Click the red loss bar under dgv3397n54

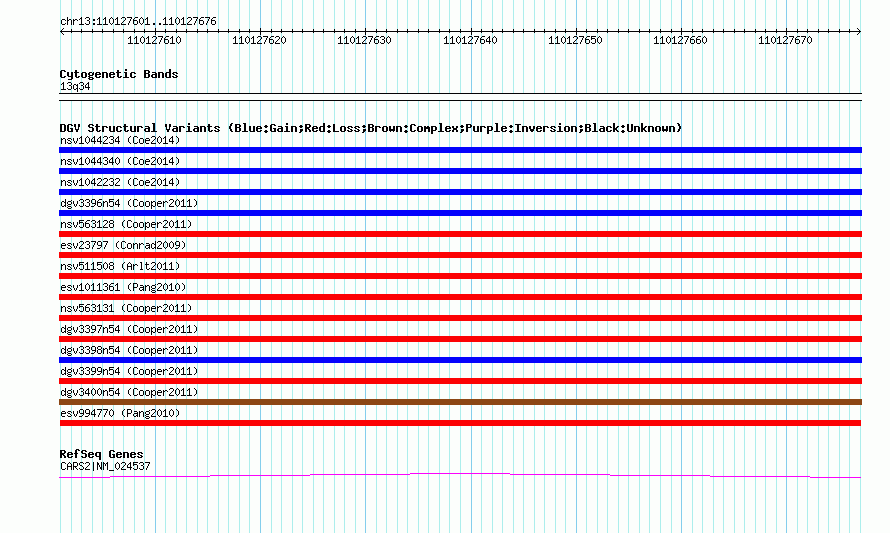(460, 339)
